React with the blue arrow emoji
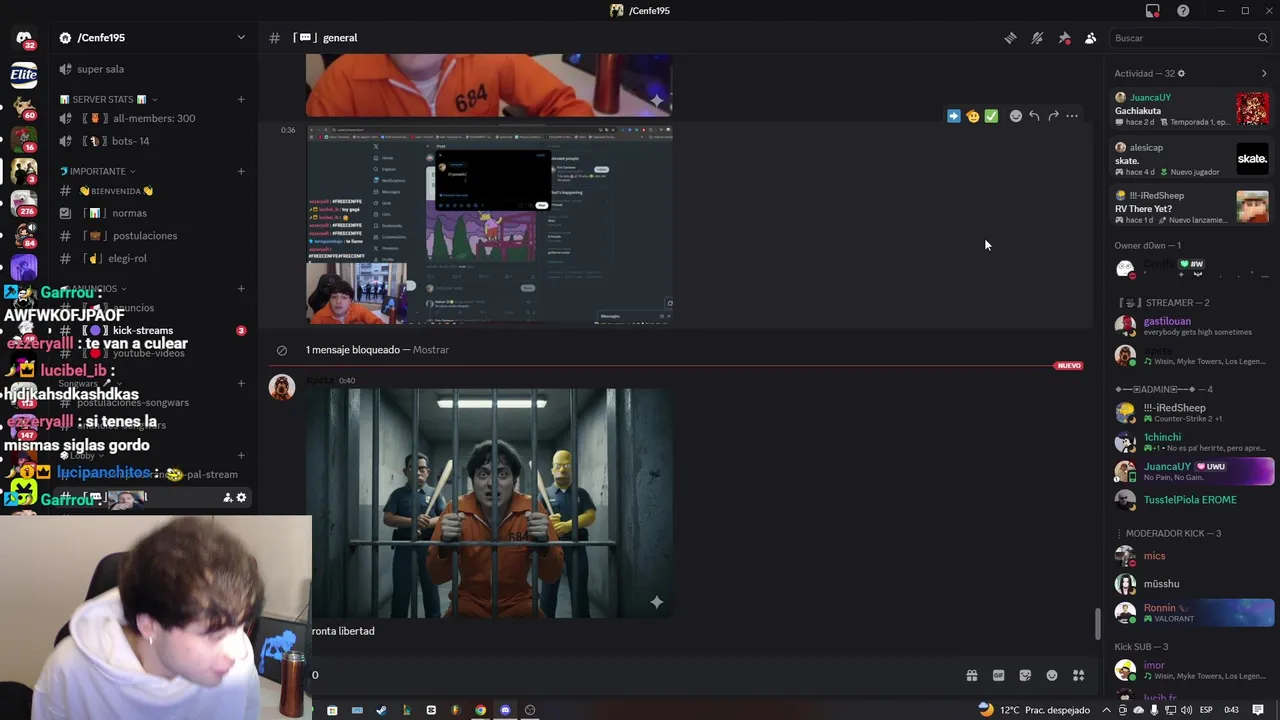The image size is (1280, 720). click(x=953, y=116)
